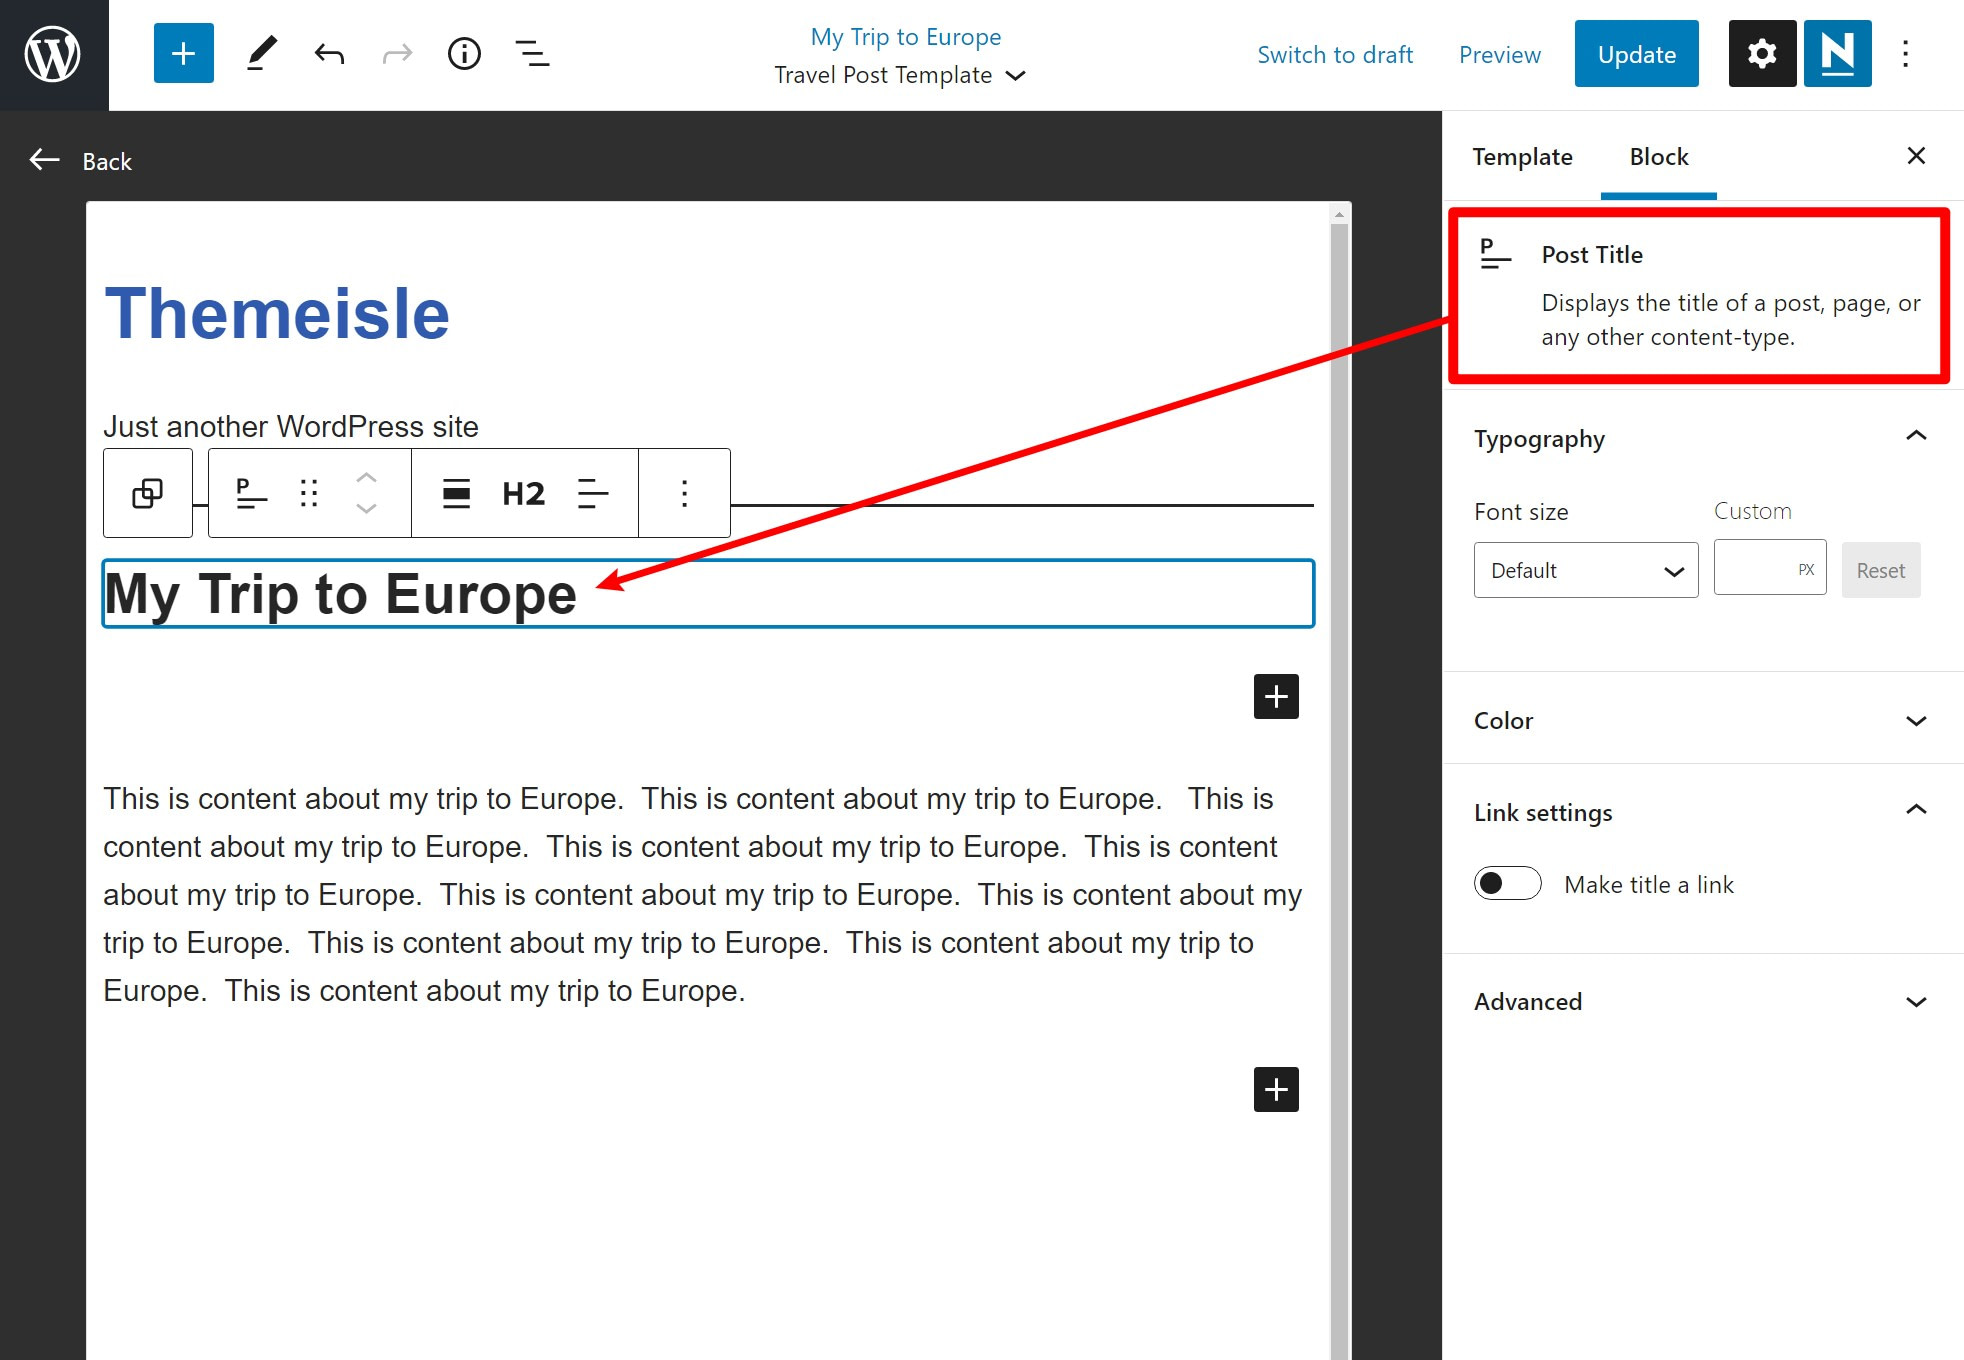1964x1360 pixels.
Task: Change heading level using the H2 icon
Action: (523, 493)
